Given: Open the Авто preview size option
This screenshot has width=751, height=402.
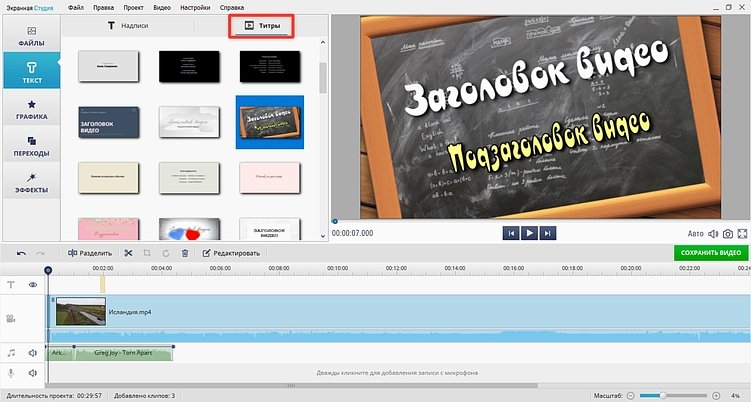Looking at the screenshot, I should click(695, 233).
